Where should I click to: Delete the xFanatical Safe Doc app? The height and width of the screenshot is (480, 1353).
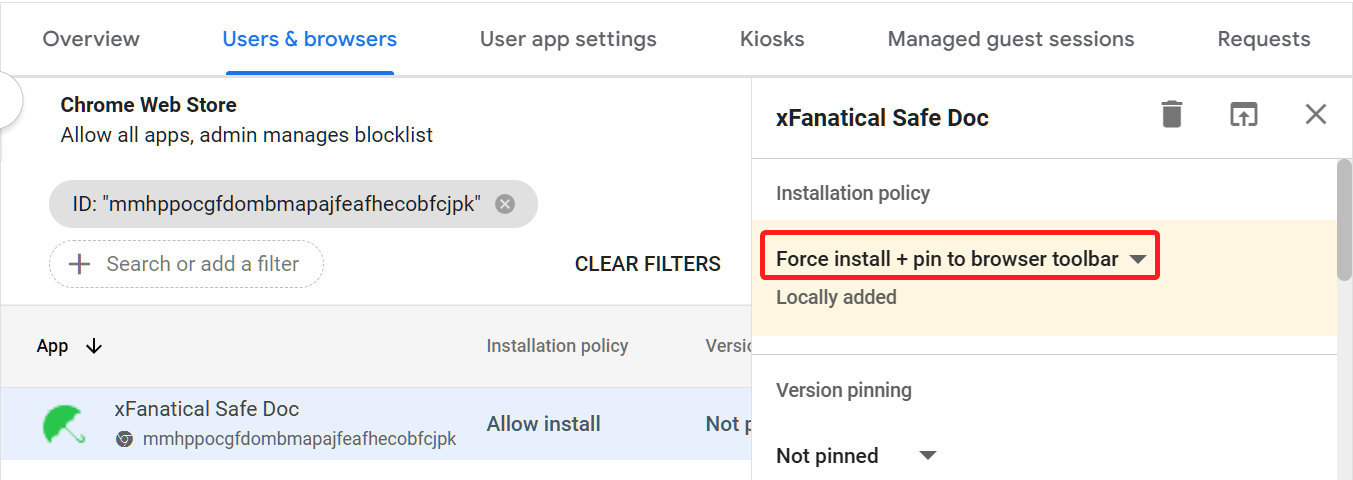(x=1172, y=114)
